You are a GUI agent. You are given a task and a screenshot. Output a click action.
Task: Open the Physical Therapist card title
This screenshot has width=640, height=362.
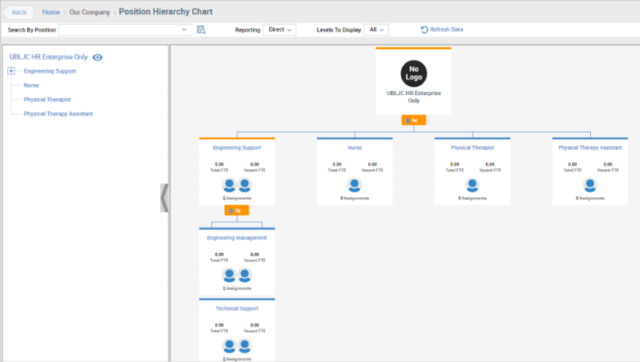(472, 148)
